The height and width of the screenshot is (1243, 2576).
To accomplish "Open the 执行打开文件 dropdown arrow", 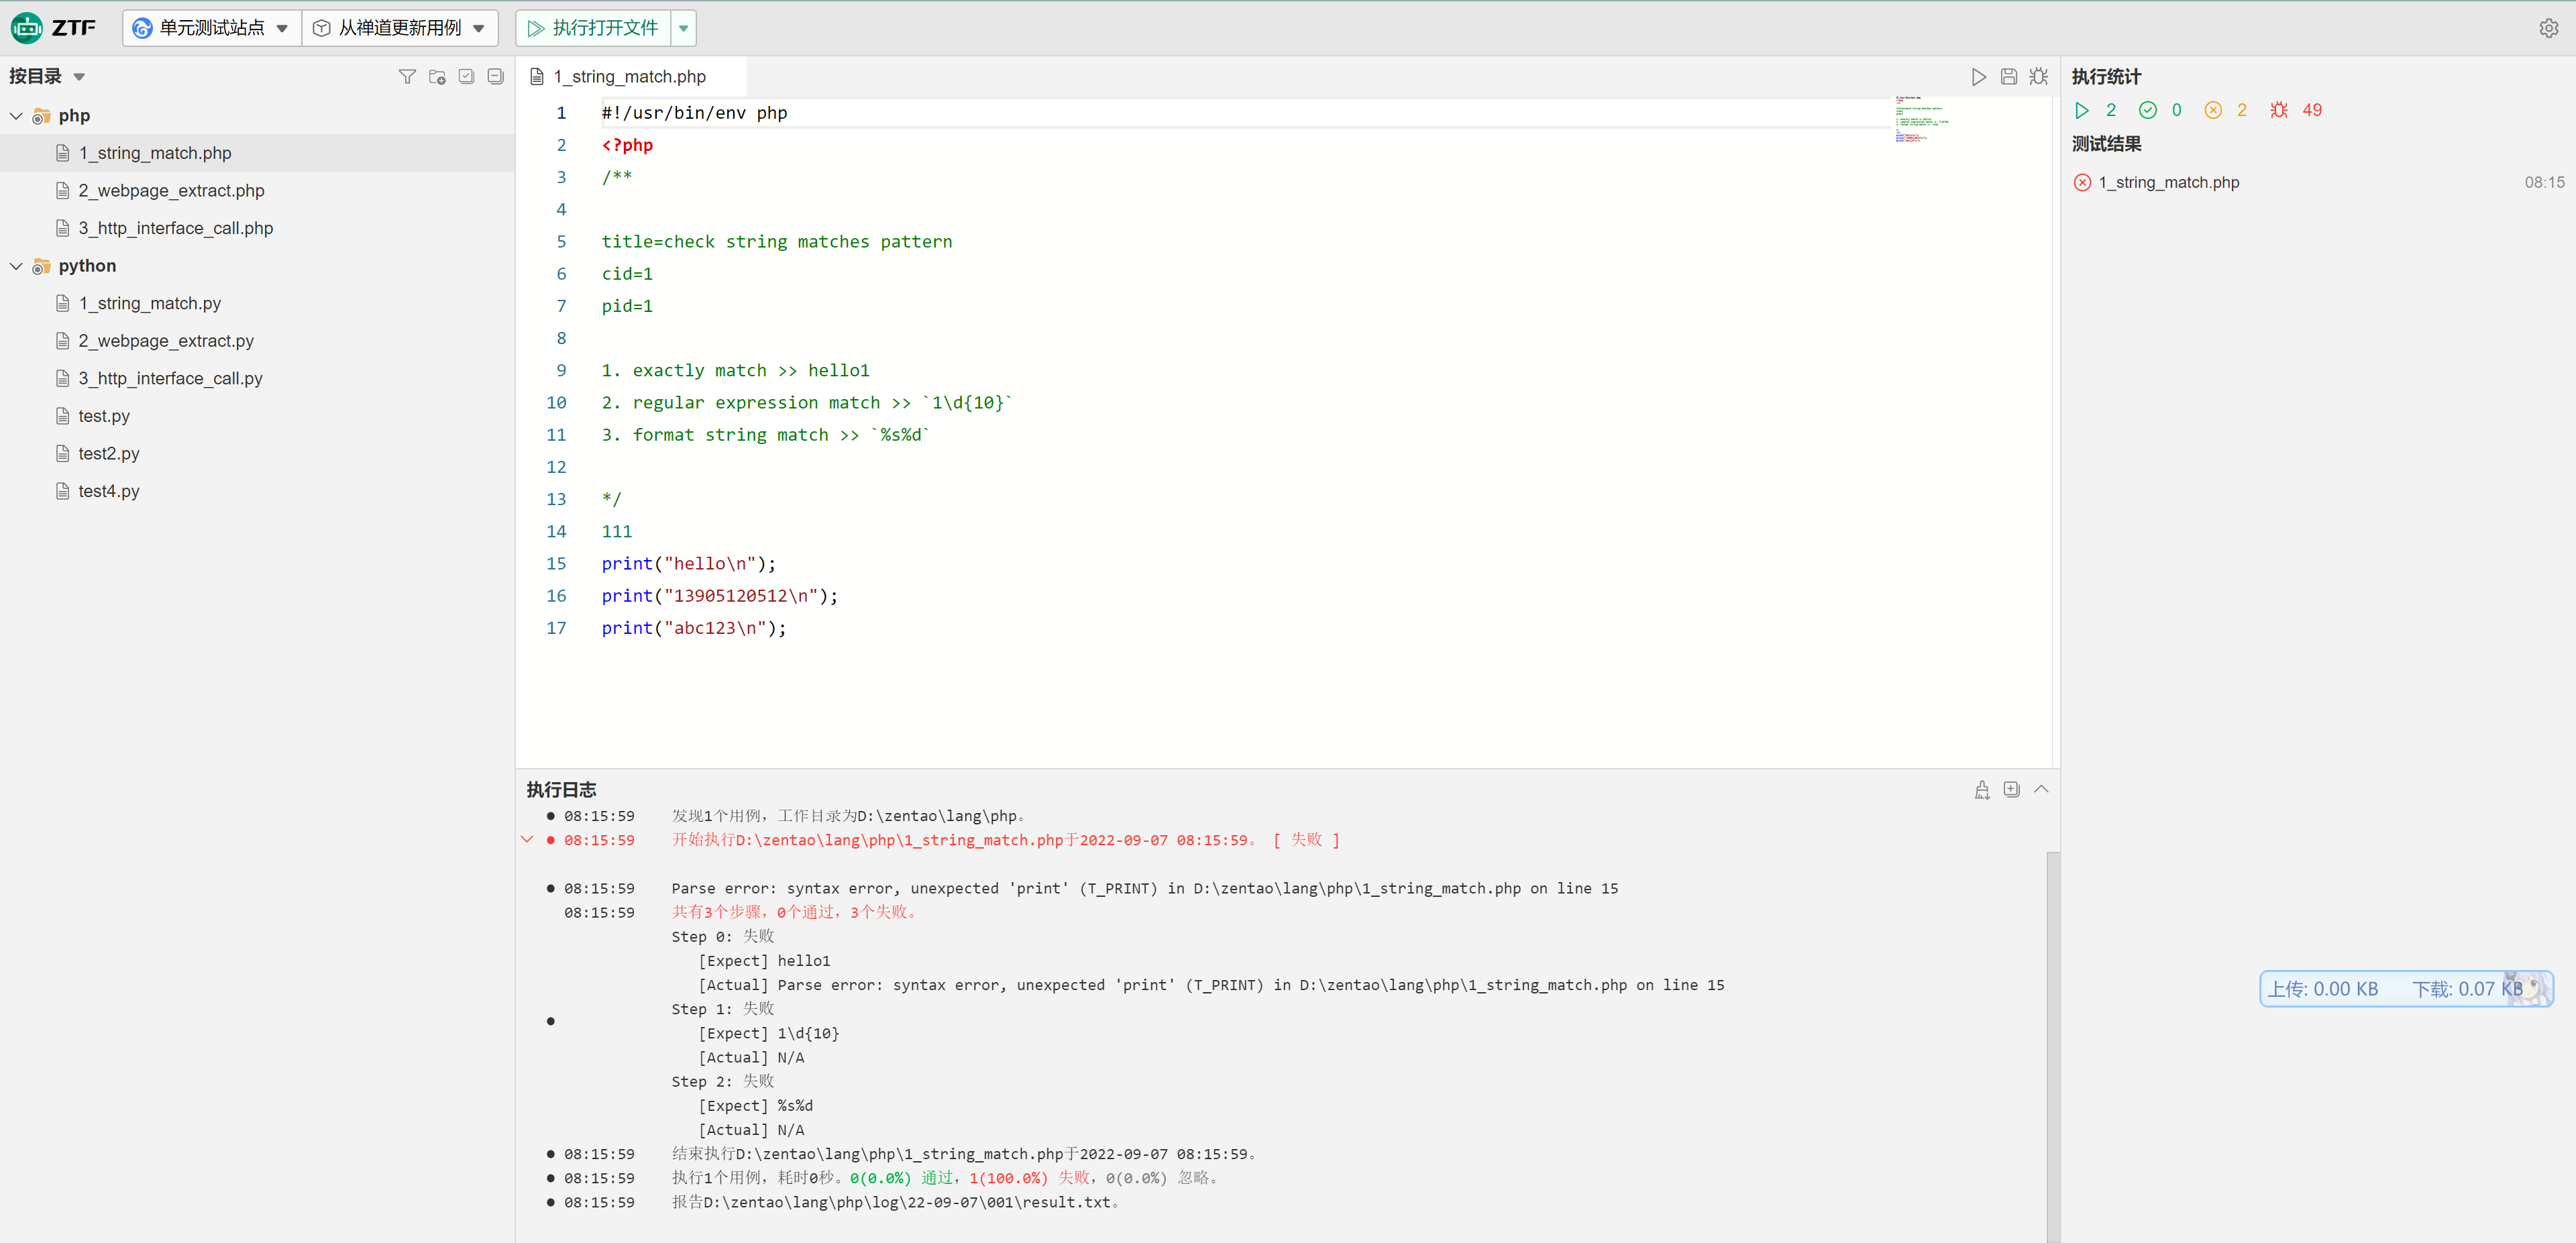I will click(683, 28).
